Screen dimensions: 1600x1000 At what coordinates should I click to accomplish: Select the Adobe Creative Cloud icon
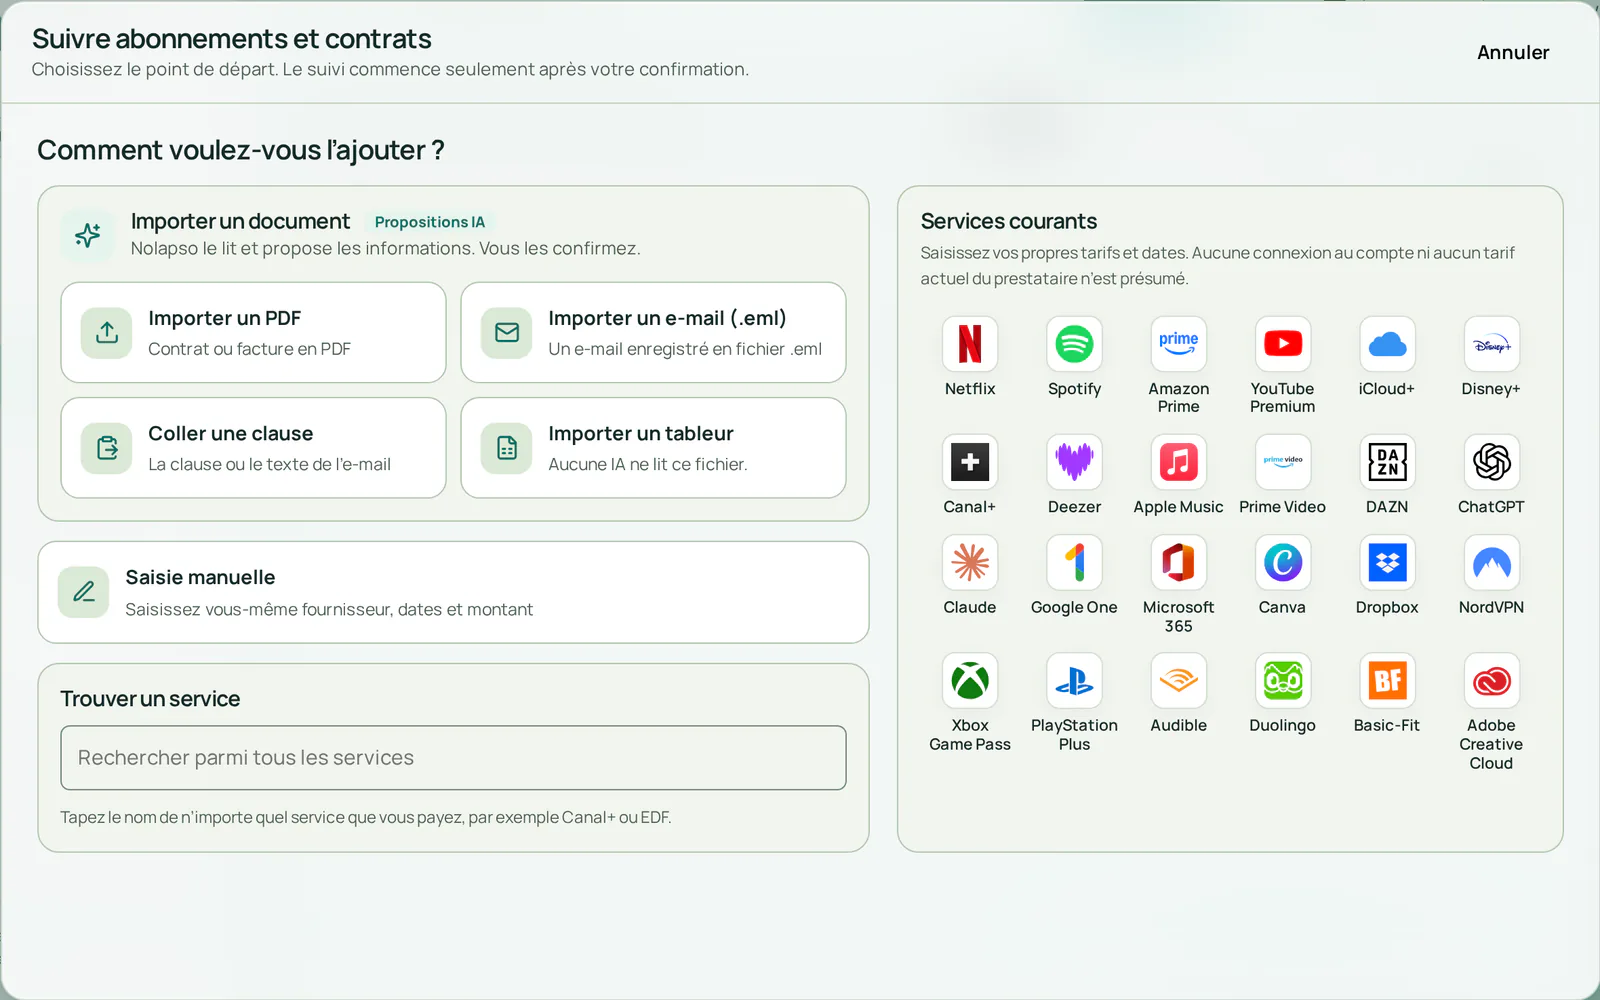(1491, 681)
